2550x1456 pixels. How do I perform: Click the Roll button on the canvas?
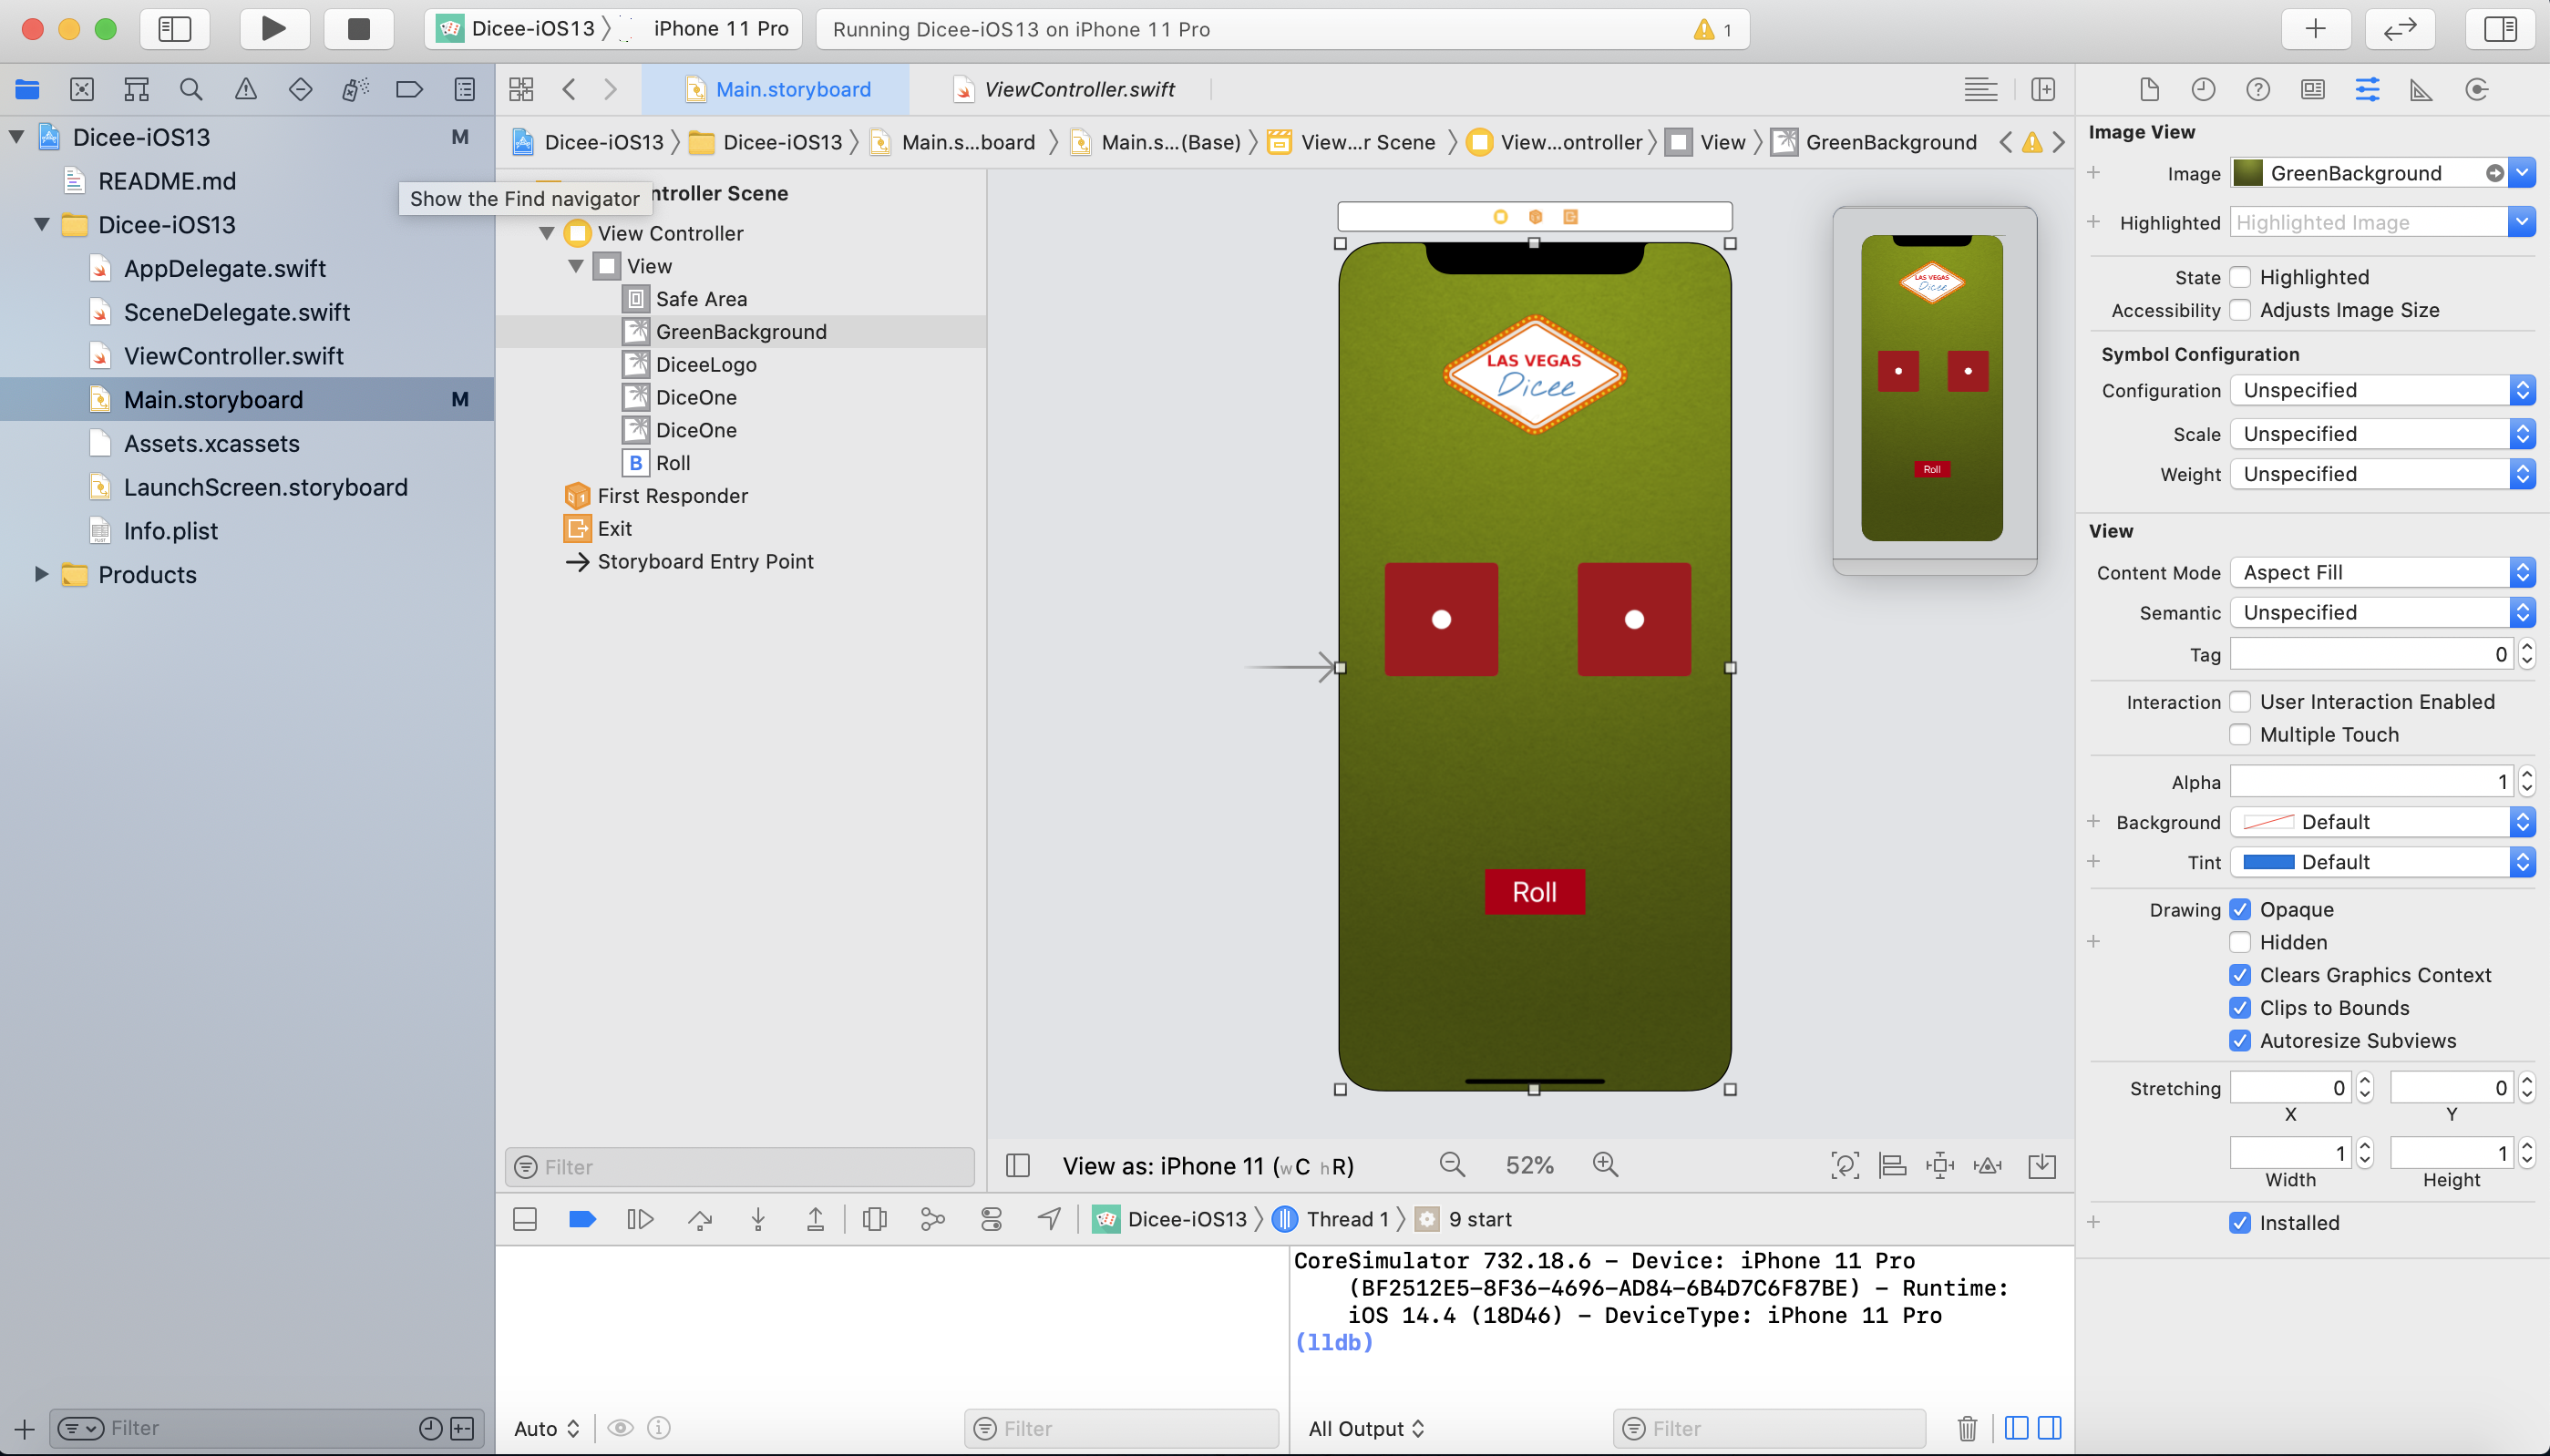click(1534, 892)
